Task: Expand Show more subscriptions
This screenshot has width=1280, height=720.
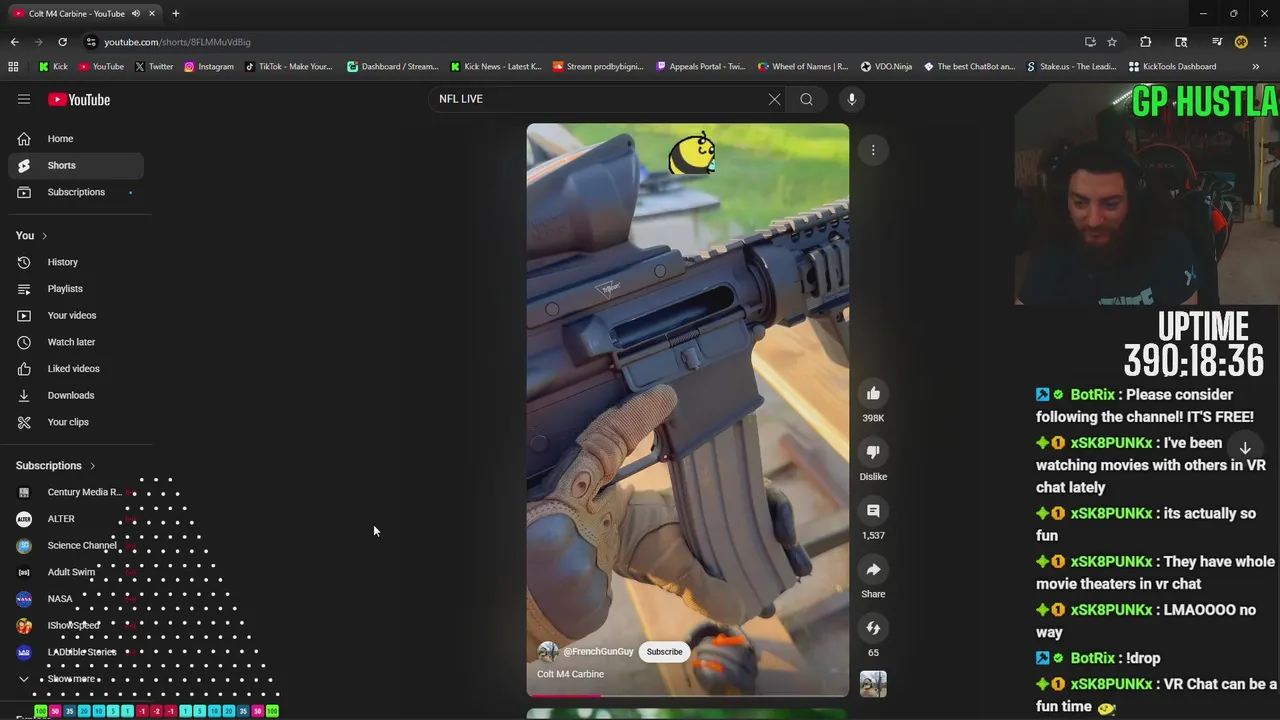Action: [x=76, y=679]
